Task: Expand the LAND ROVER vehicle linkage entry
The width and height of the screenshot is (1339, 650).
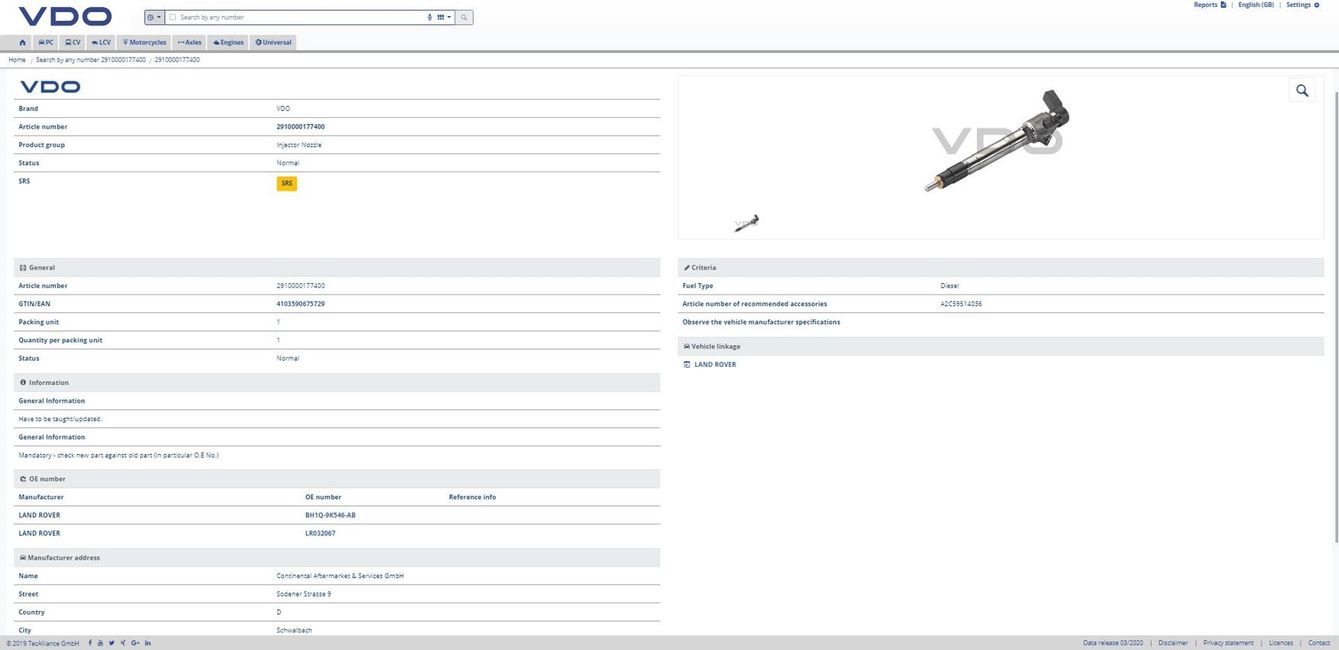Action: (715, 365)
